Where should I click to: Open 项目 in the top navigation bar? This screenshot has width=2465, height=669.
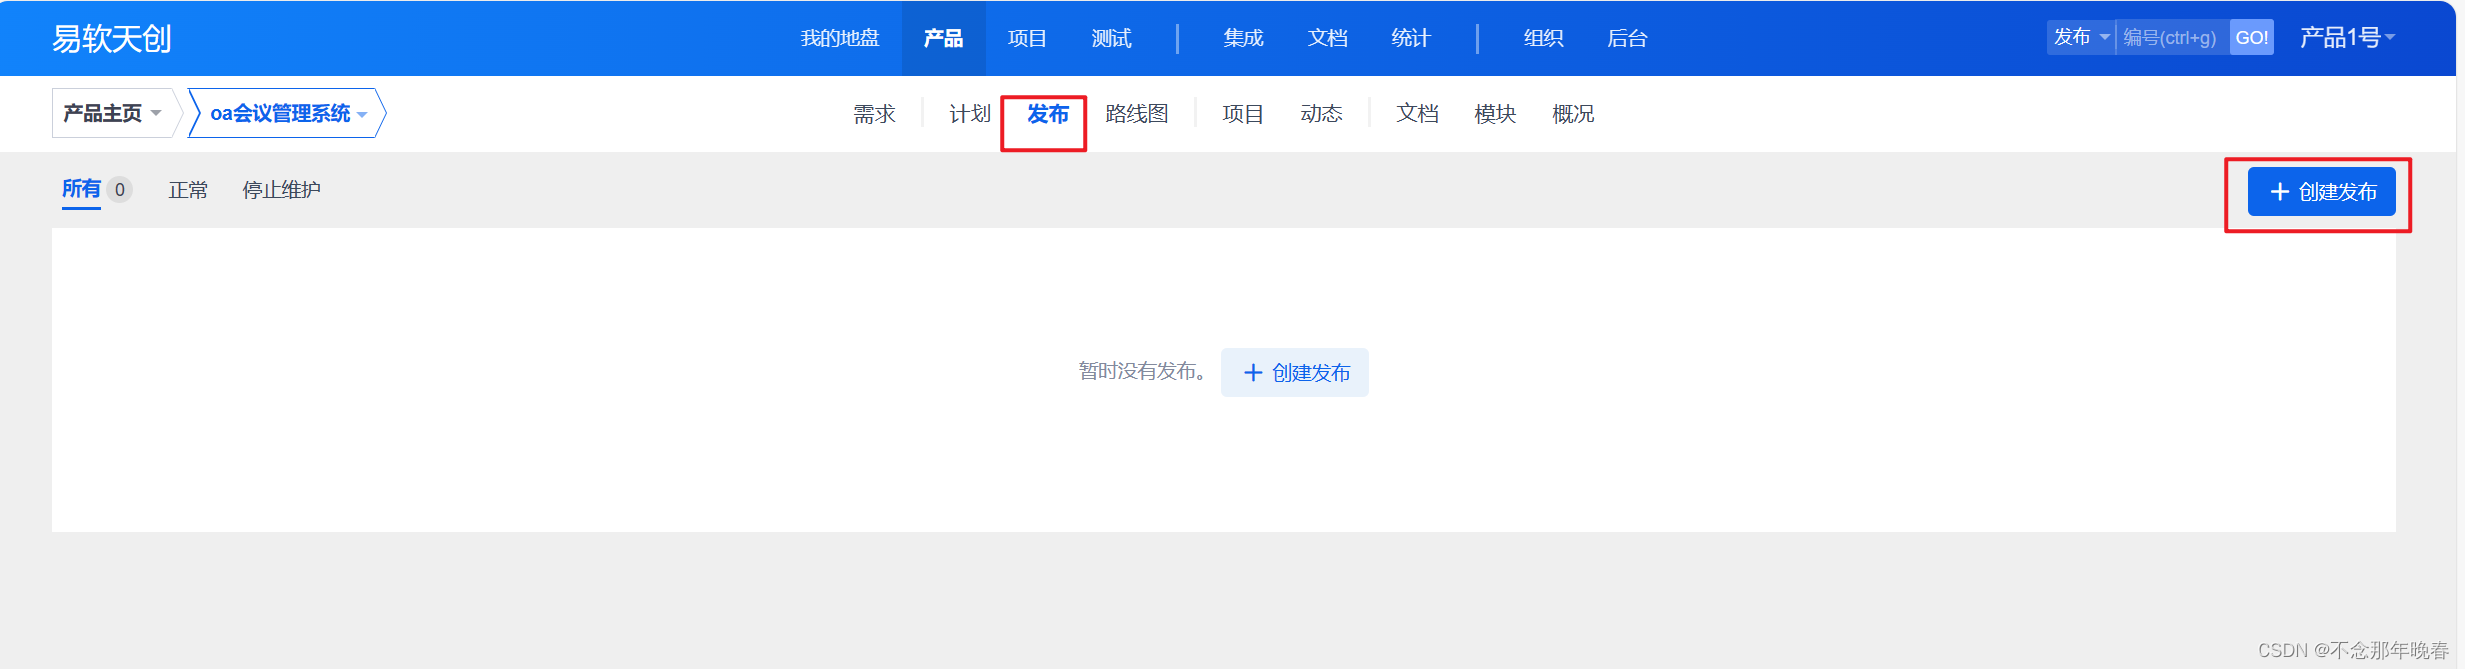coord(1027,38)
